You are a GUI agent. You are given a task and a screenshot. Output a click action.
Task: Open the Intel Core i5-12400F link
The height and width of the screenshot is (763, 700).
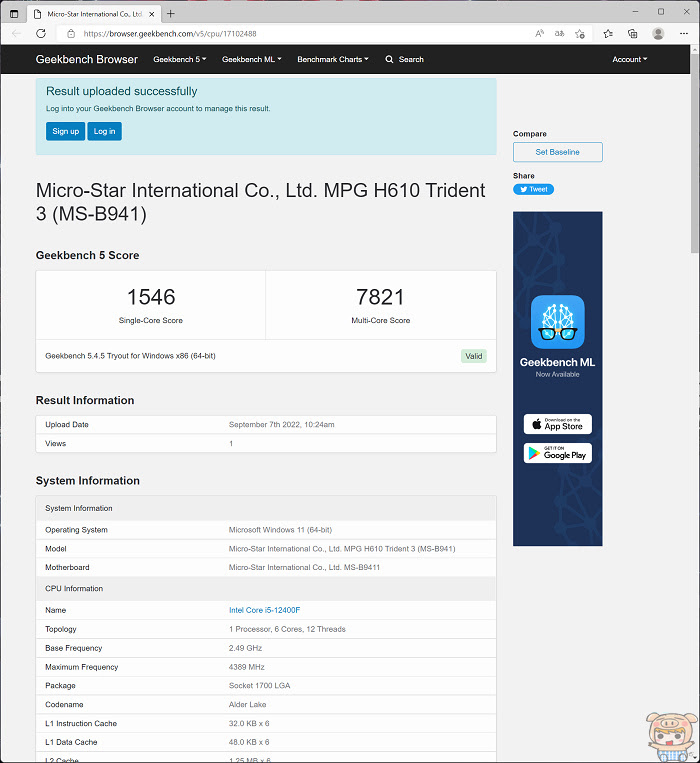click(265, 610)
